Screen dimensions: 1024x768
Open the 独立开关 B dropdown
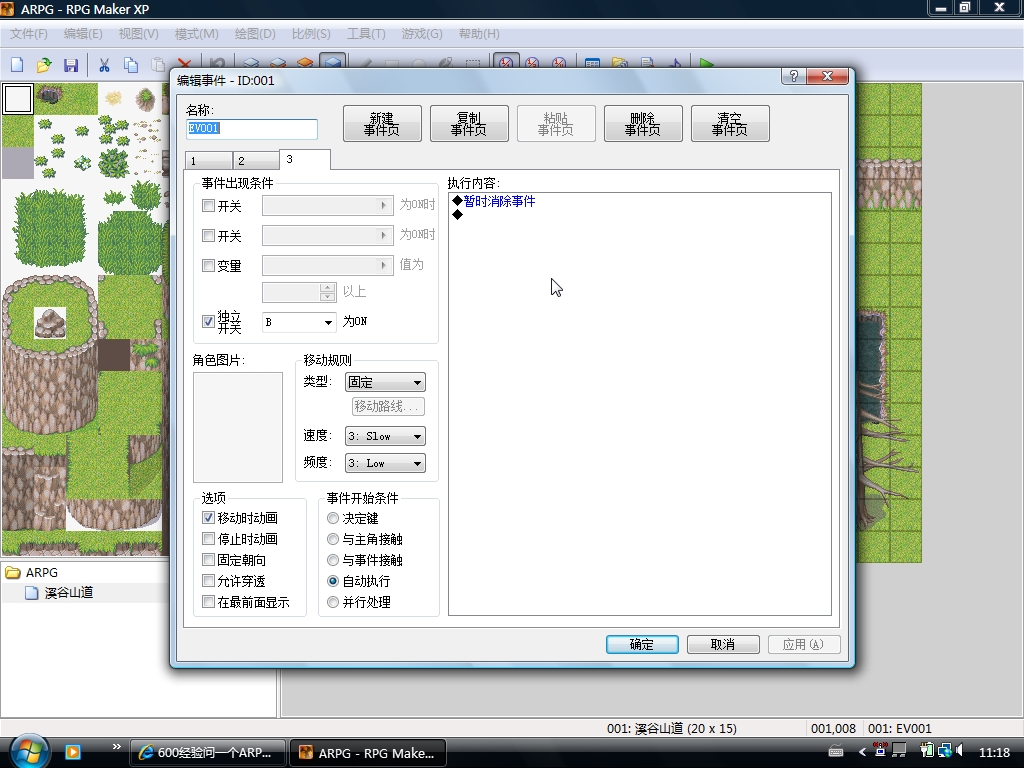(299, 322)
